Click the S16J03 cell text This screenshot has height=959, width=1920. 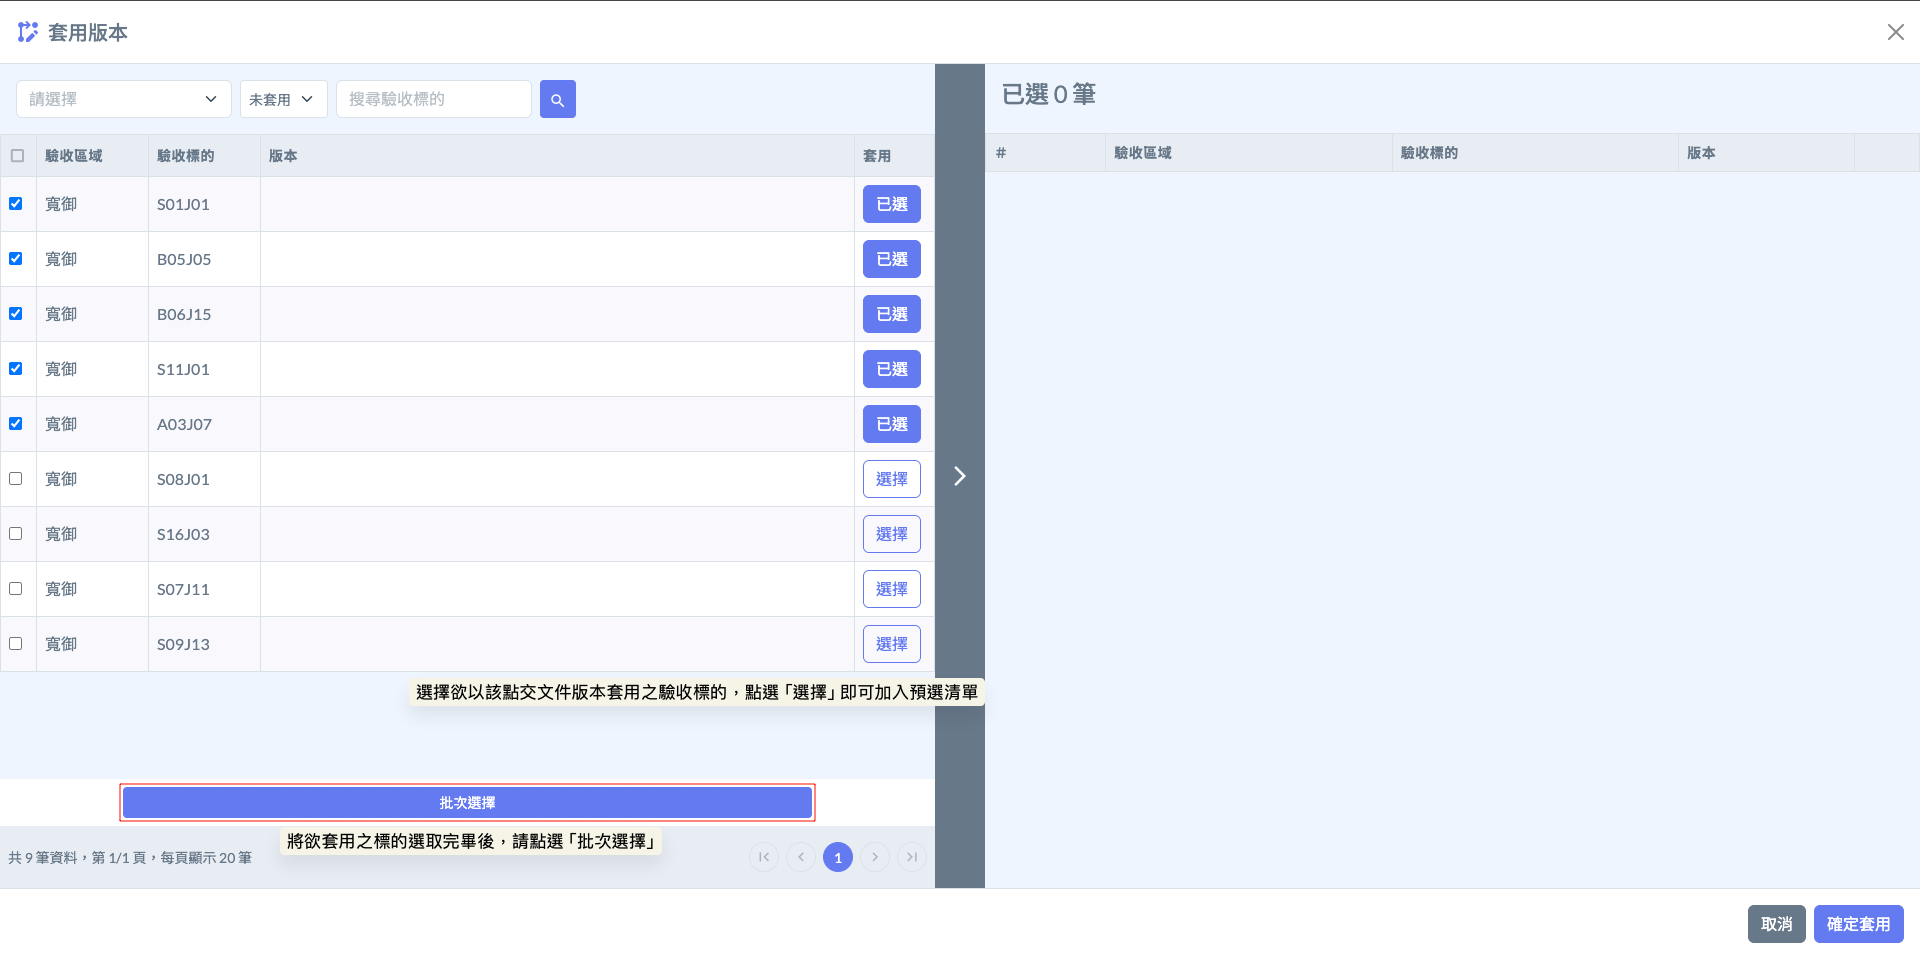tap(183, 534)
